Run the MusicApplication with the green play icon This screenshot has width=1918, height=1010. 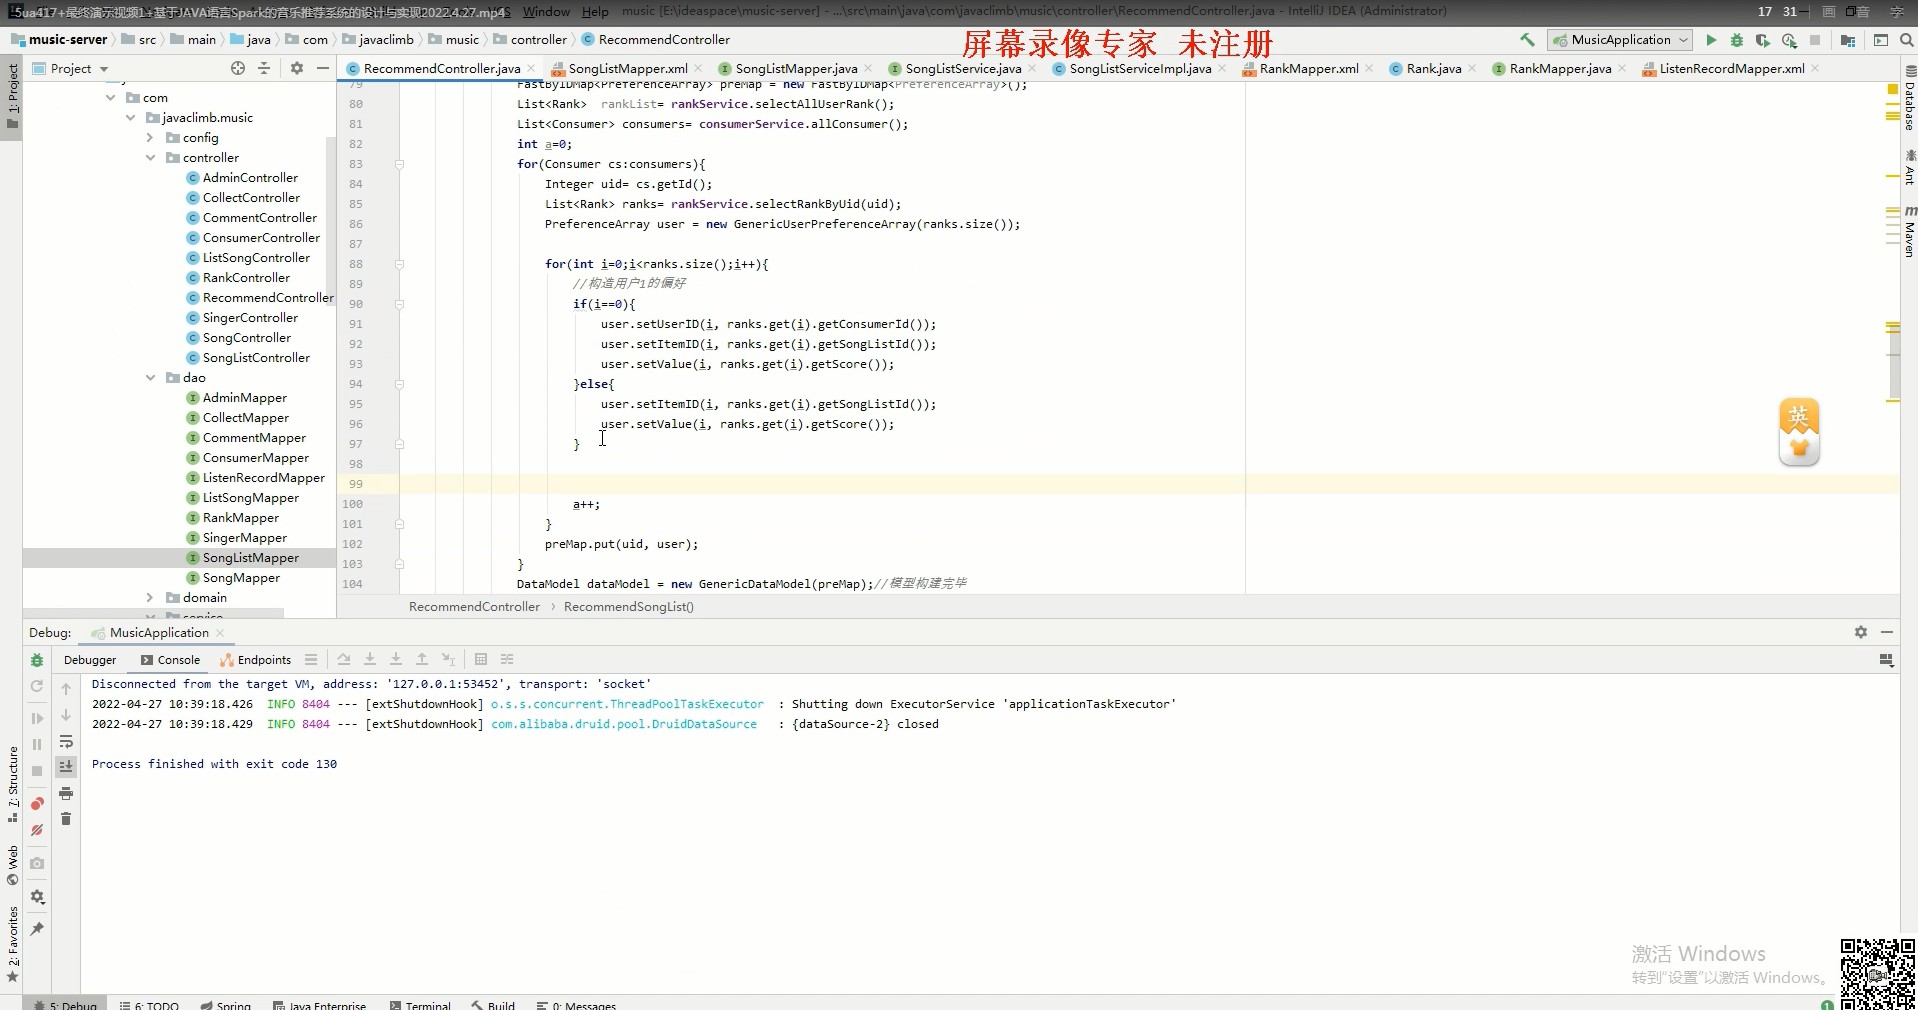1711,40
